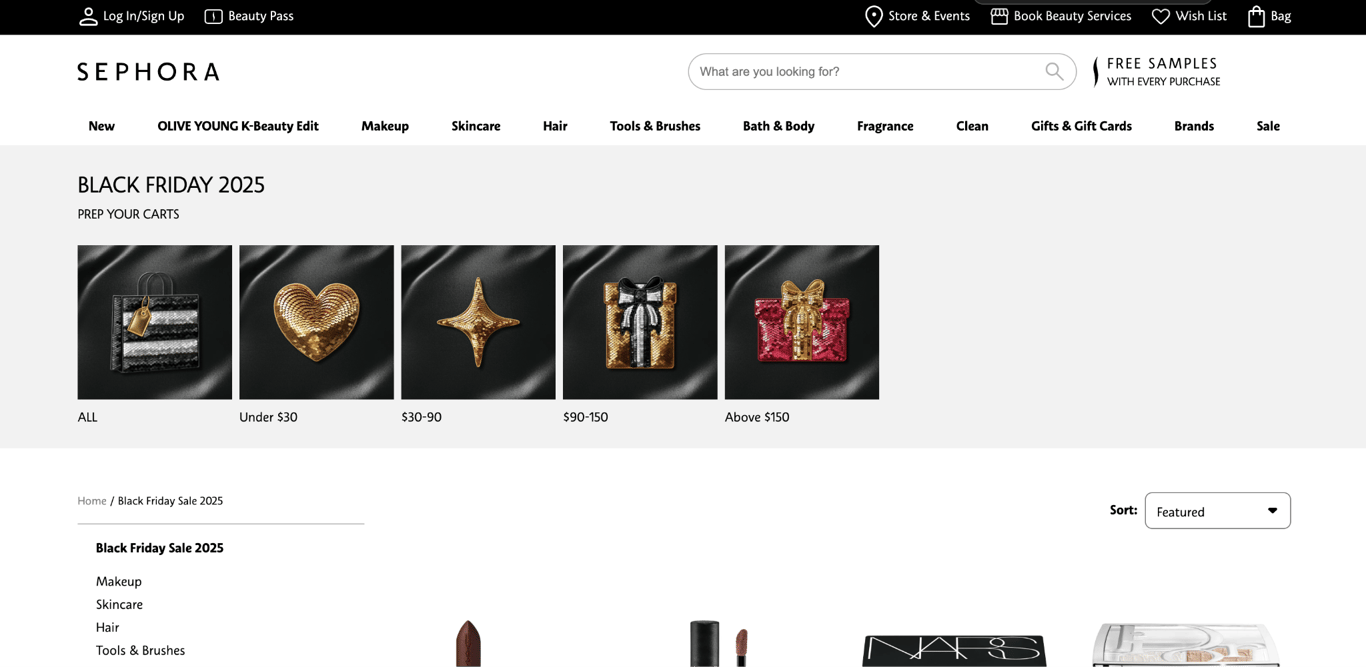Click the $30-90 label
This screenshot has height=667, width=1366.
coord(421,417)
